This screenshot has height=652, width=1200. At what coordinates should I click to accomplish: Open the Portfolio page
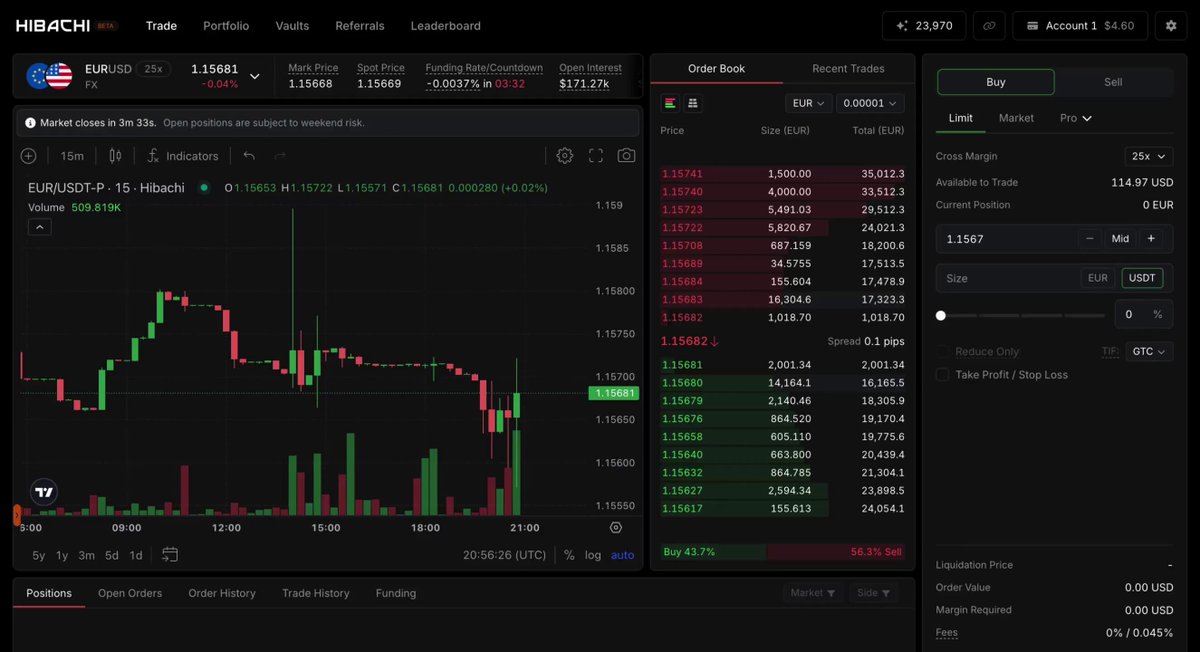[x=226, y=26]
